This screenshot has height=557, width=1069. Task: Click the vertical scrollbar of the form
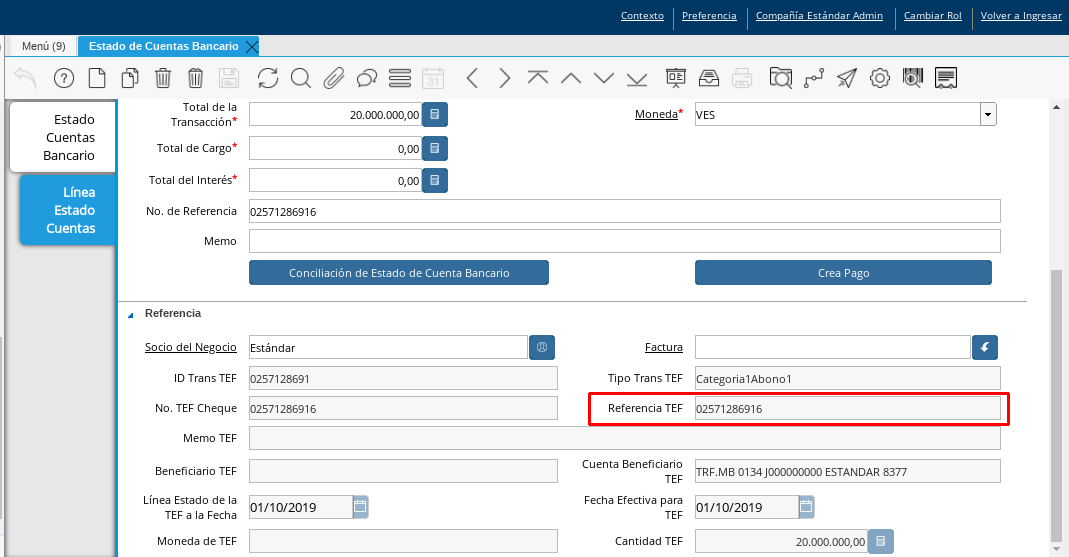click(1057, 400)
